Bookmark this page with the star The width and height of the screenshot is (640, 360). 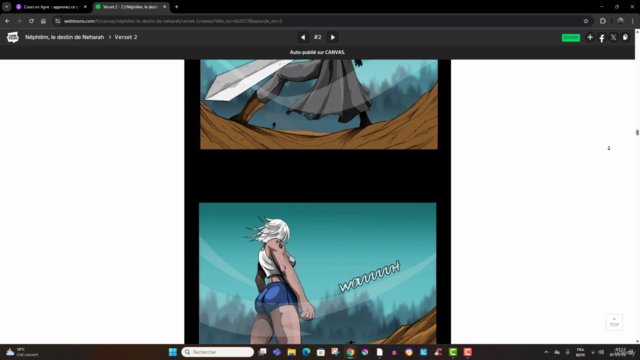coord(586,21)
